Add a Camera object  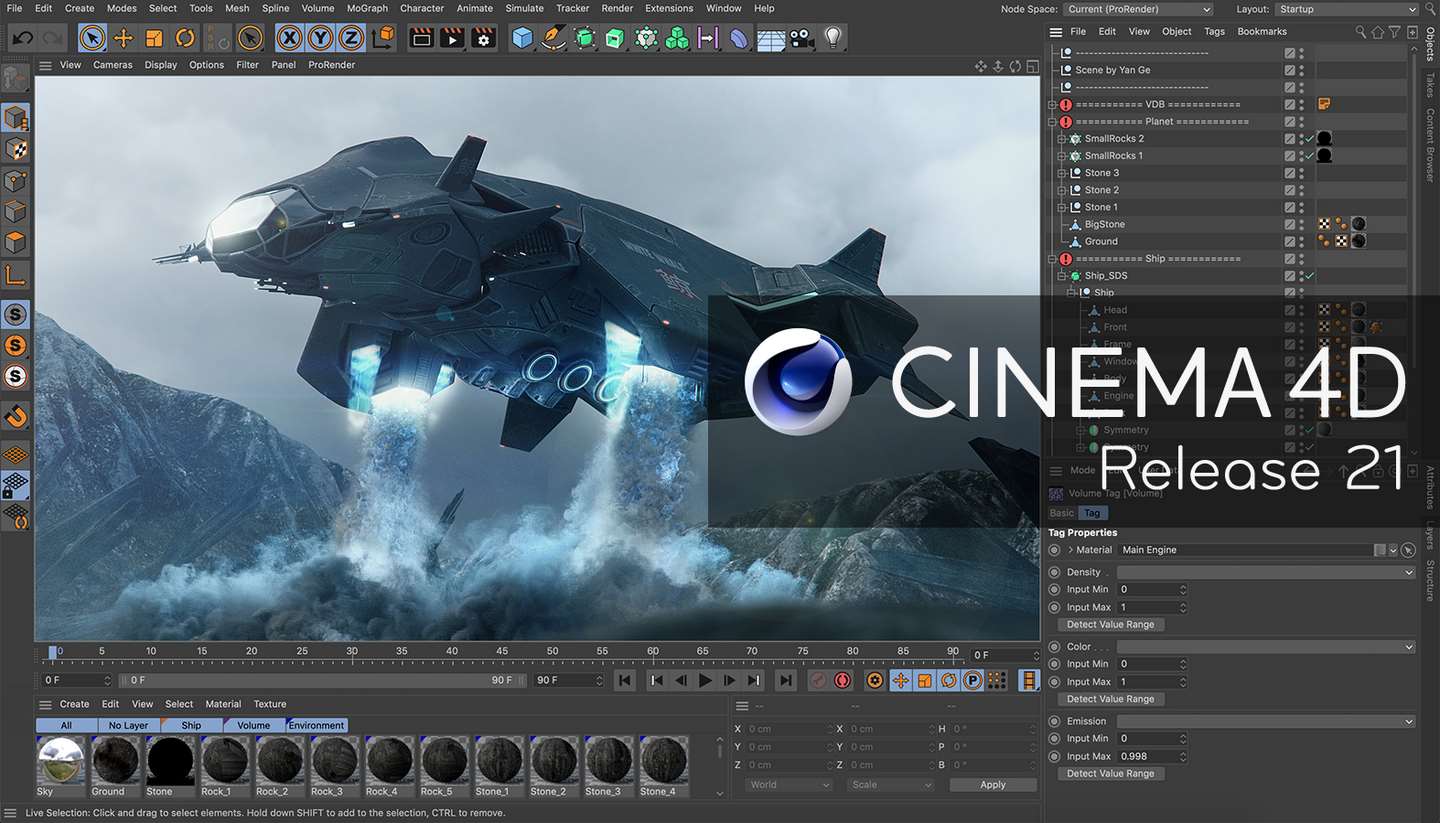801,39
